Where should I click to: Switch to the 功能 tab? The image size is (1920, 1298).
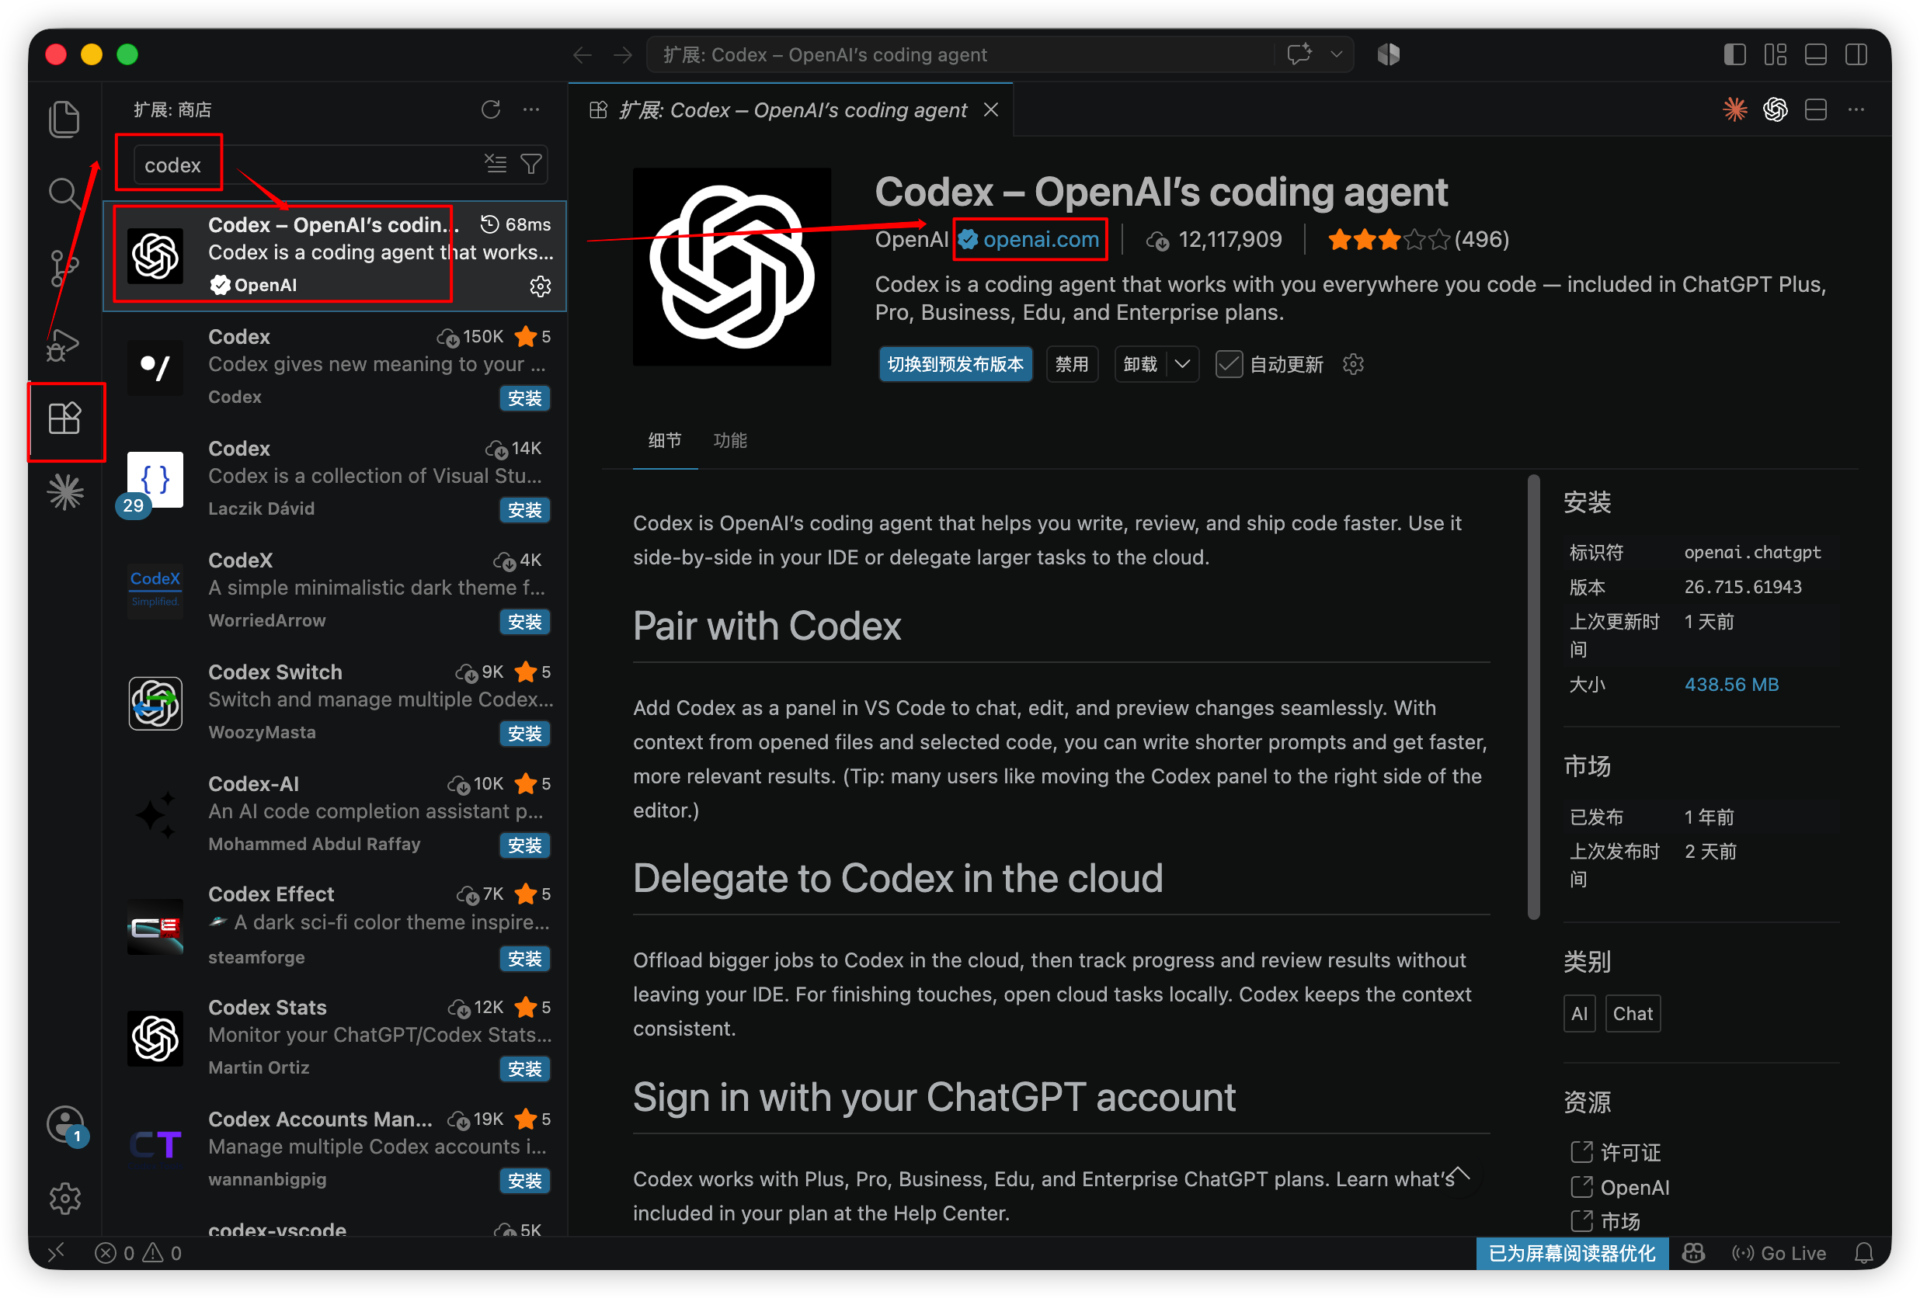tap(730, 440)
